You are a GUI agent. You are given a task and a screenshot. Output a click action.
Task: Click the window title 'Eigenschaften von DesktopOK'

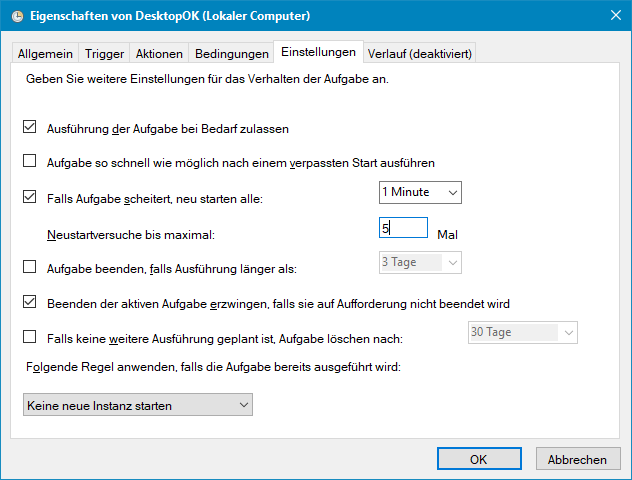pos(170,16)
